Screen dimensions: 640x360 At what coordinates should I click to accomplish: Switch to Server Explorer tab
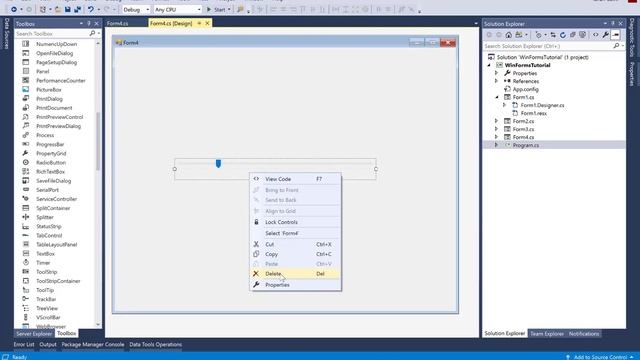click(x=34, y=334)
